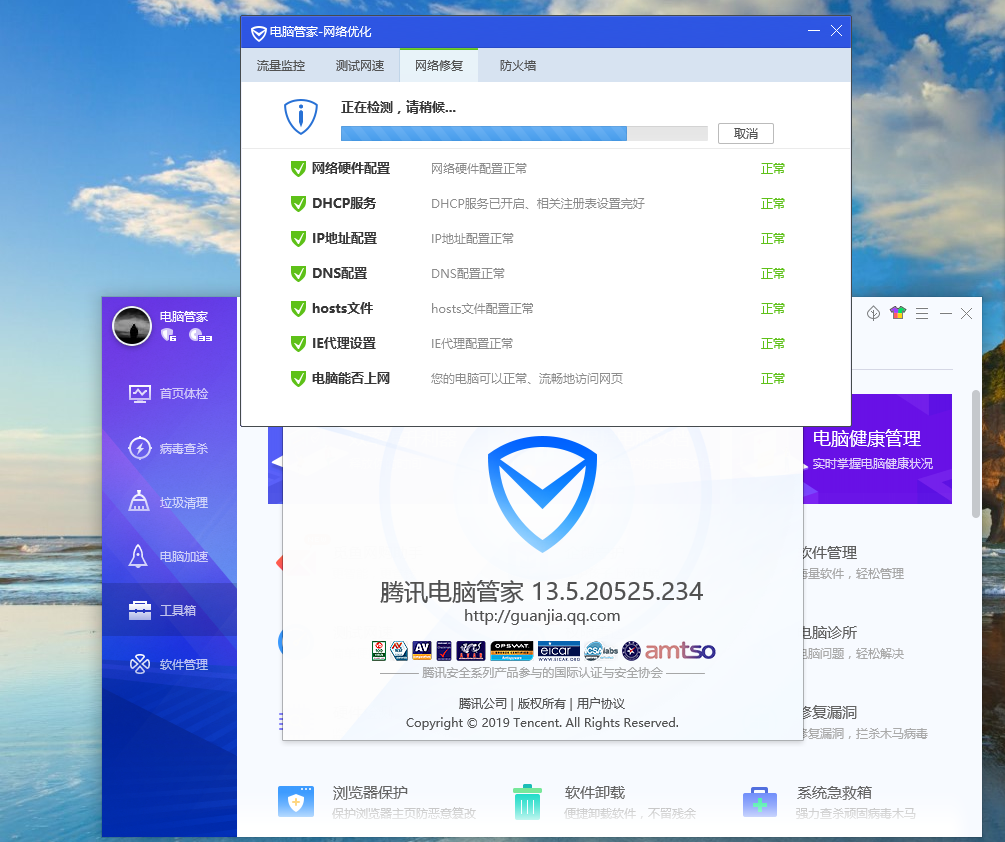This screenshot has height=842, width=1005.
Task: Click the green check icon beside hosts文件
Action: point(298,309)
